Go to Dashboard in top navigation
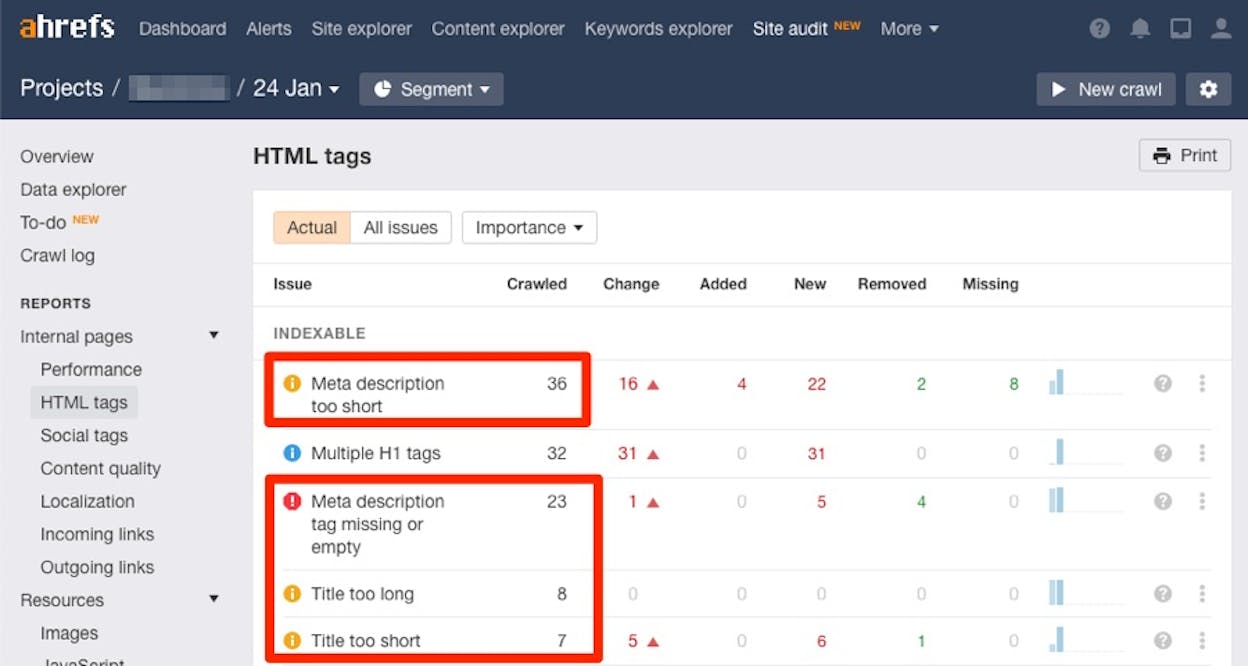 tap(183, 29)
